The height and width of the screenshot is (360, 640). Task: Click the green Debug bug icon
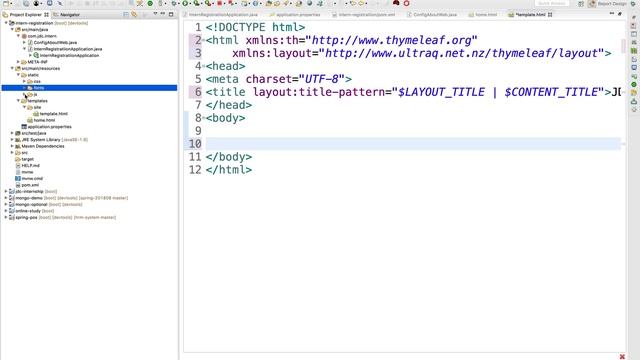point(175,3)
